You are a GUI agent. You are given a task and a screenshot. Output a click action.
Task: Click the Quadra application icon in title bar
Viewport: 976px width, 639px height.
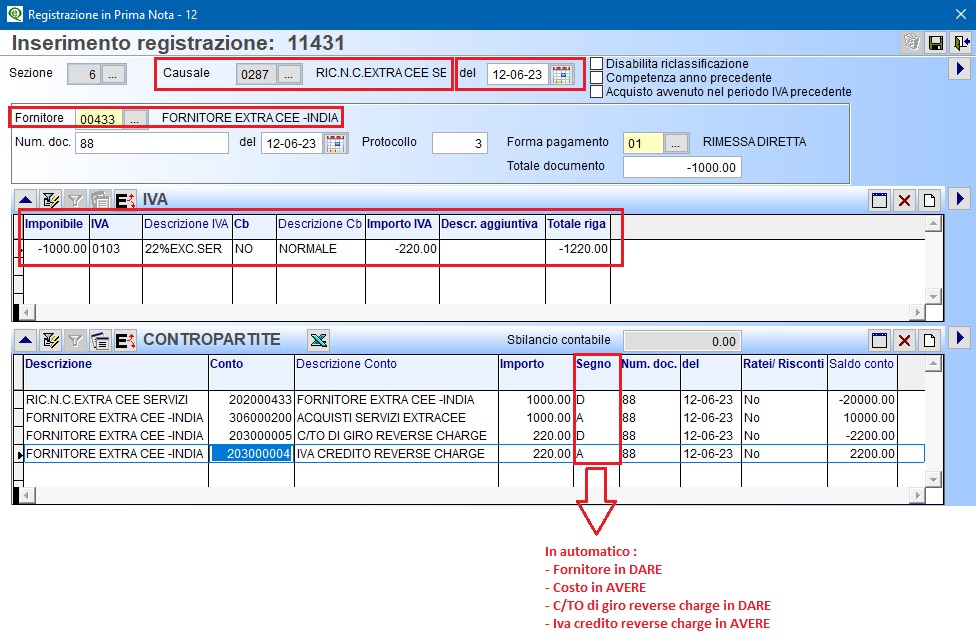point(15,14)
